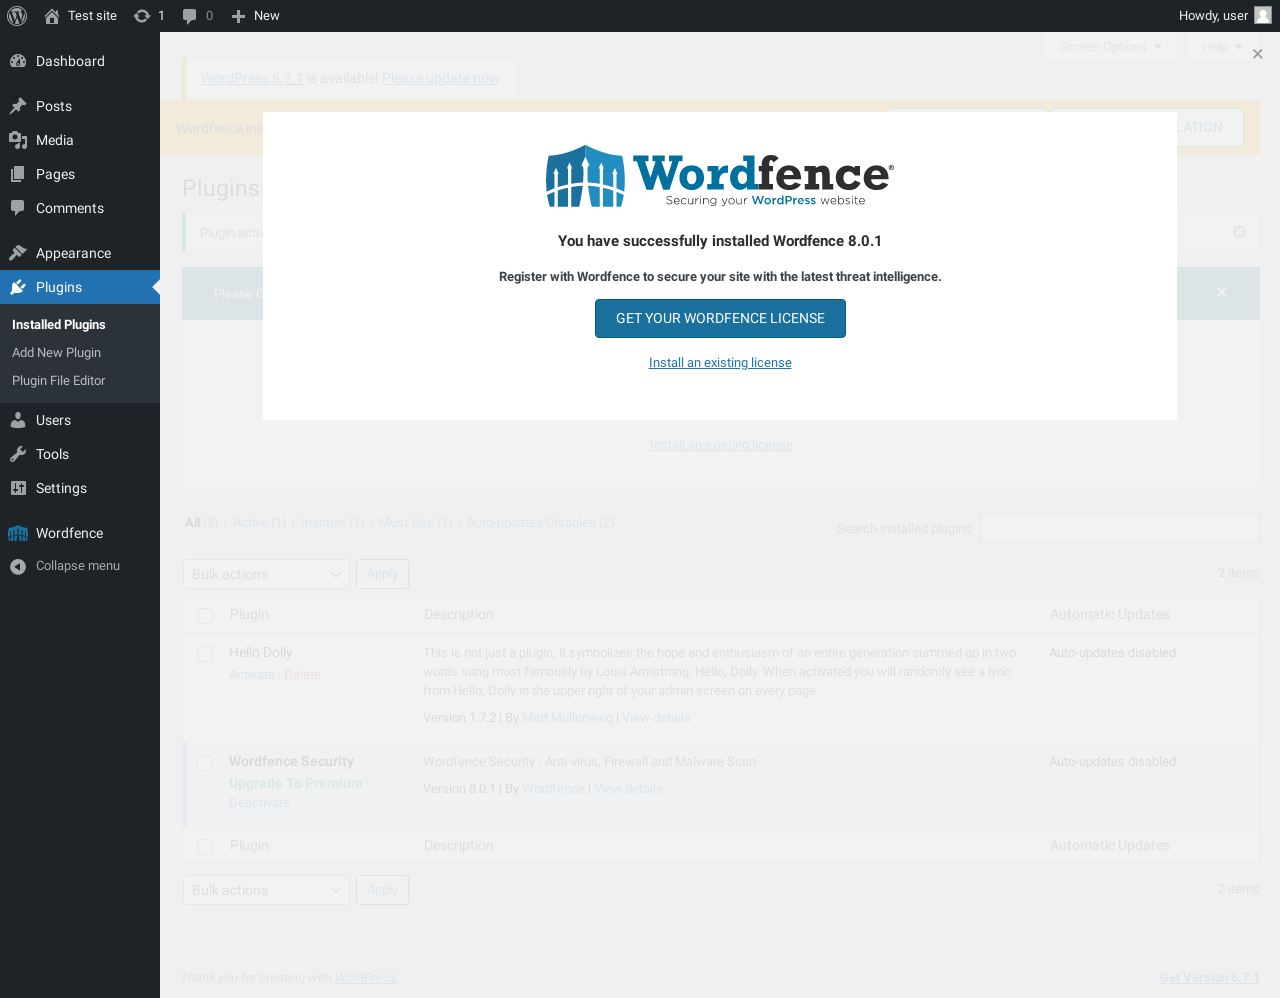Viewport: 1280px width, 998px height.
Task: Click the Search installed plugins field
Action: point(1119,528)
